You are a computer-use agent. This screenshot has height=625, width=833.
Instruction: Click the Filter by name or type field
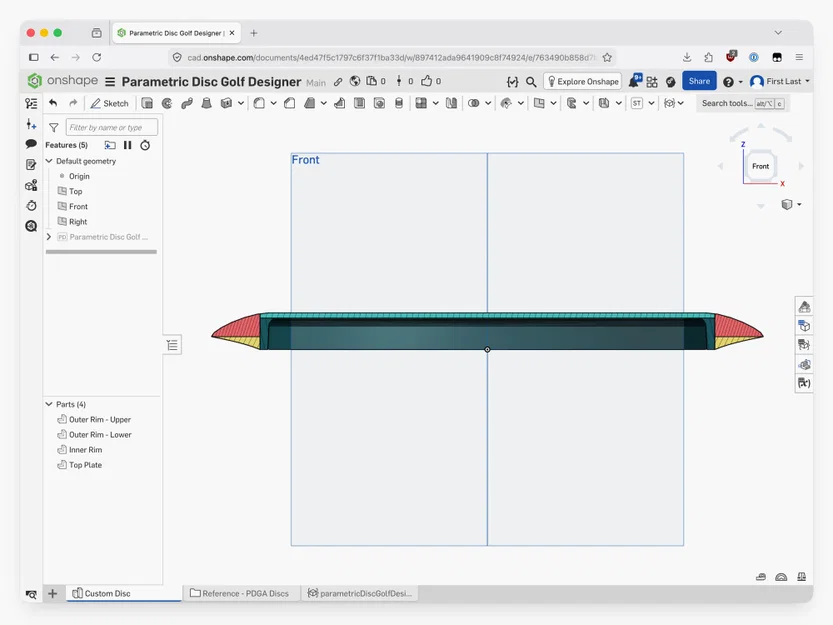click(x=112, y=128)
